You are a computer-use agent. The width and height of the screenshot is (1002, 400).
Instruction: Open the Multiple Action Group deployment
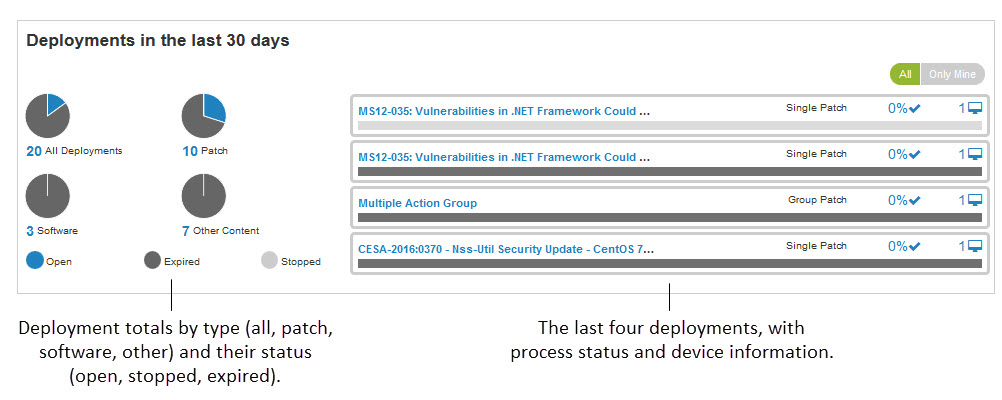(417, 203)
